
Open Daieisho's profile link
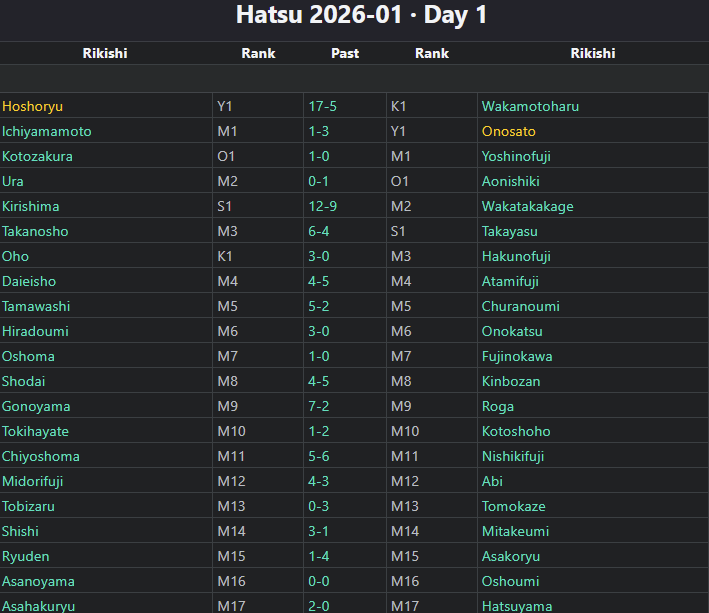(x=29, y=281)
